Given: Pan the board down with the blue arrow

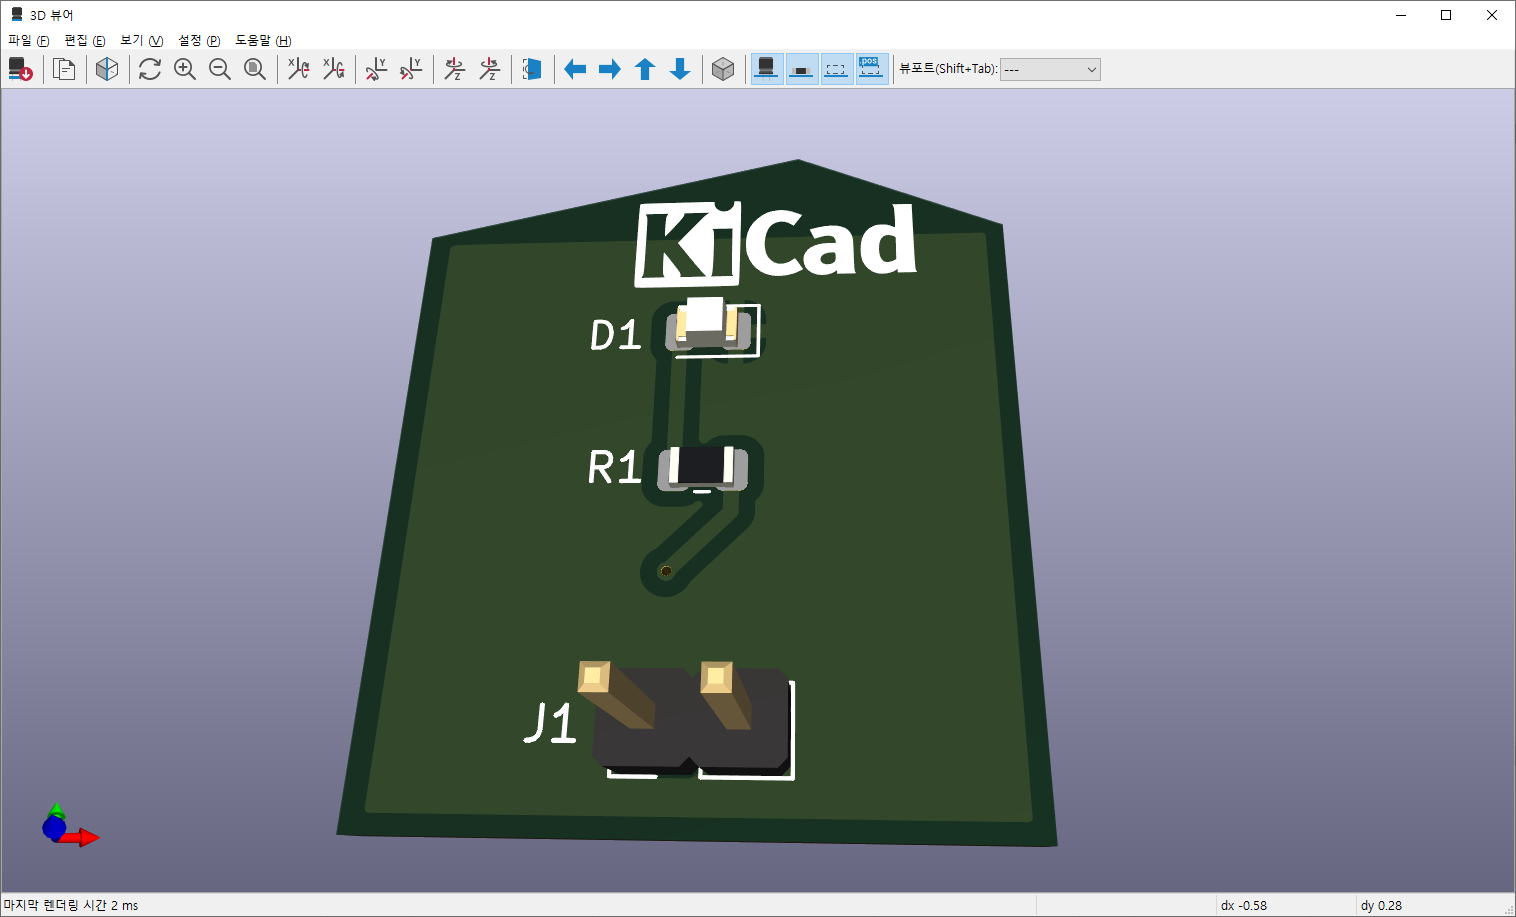Looking at the screenshot, I should pos(680,69).
